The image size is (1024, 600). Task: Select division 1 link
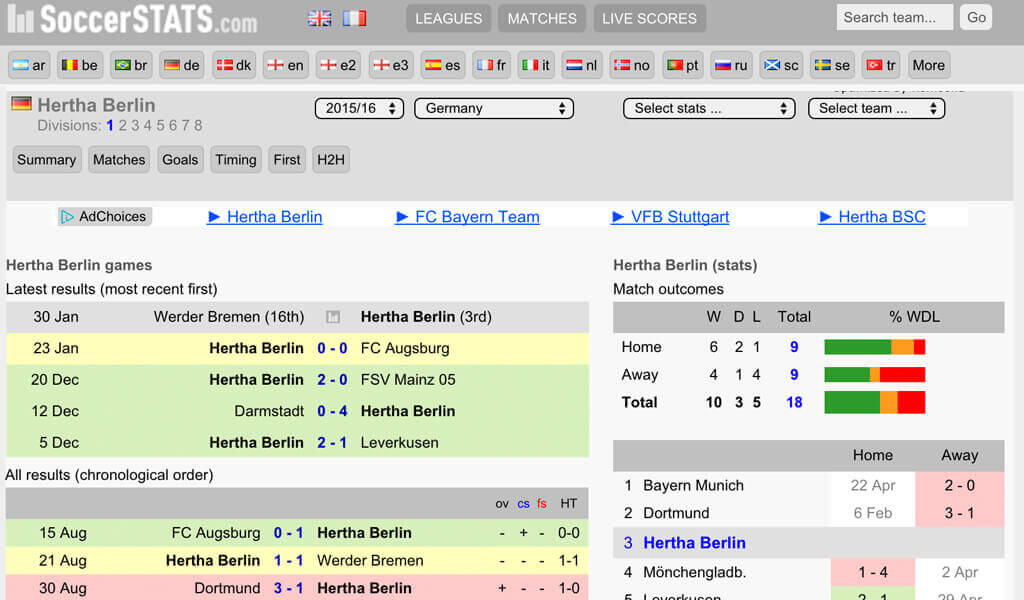click(110, 125)
